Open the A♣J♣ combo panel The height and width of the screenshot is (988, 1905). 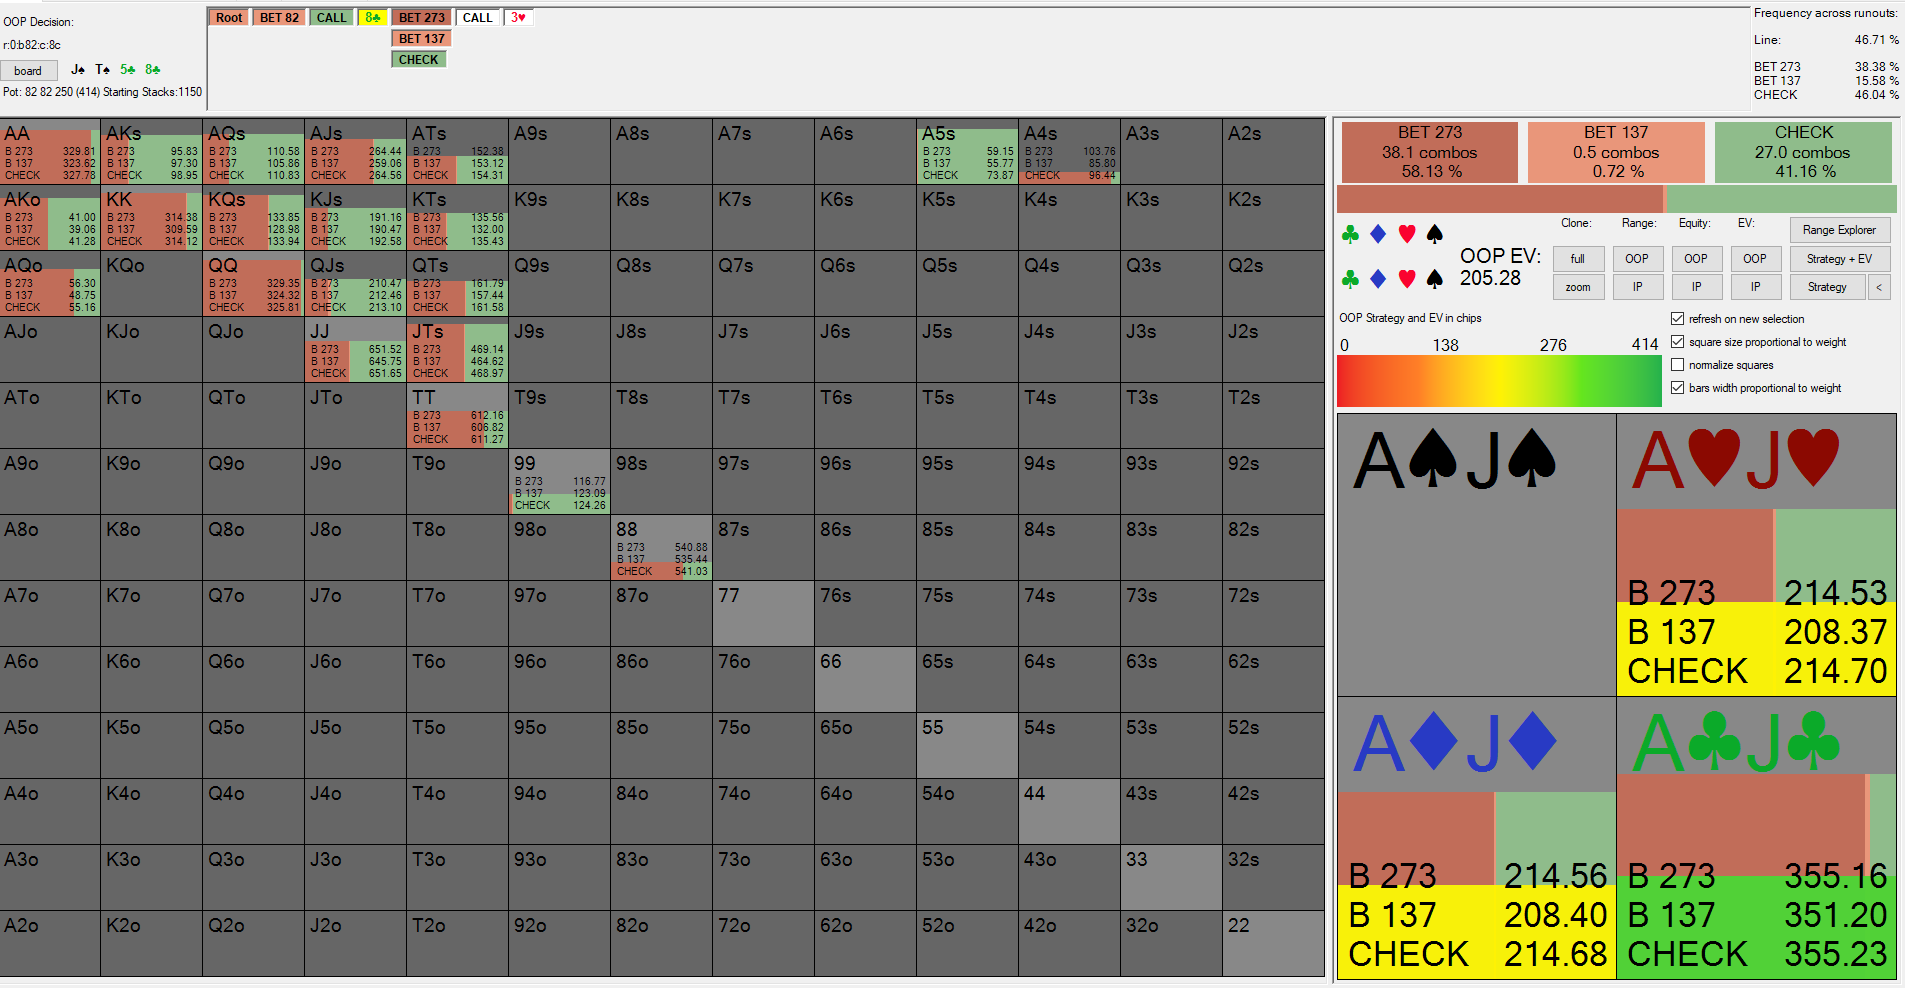click(x=1757, y=838)
